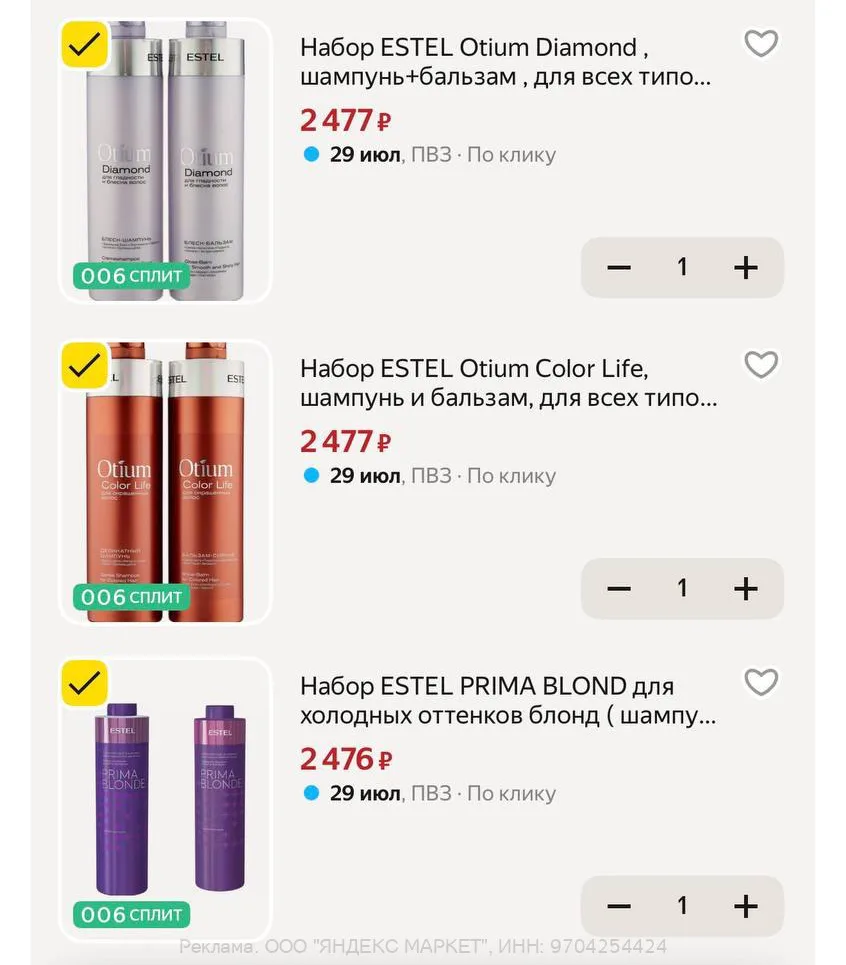Increase quantity of Otium Color Life set
846x965 pixels.
[746, 589]
